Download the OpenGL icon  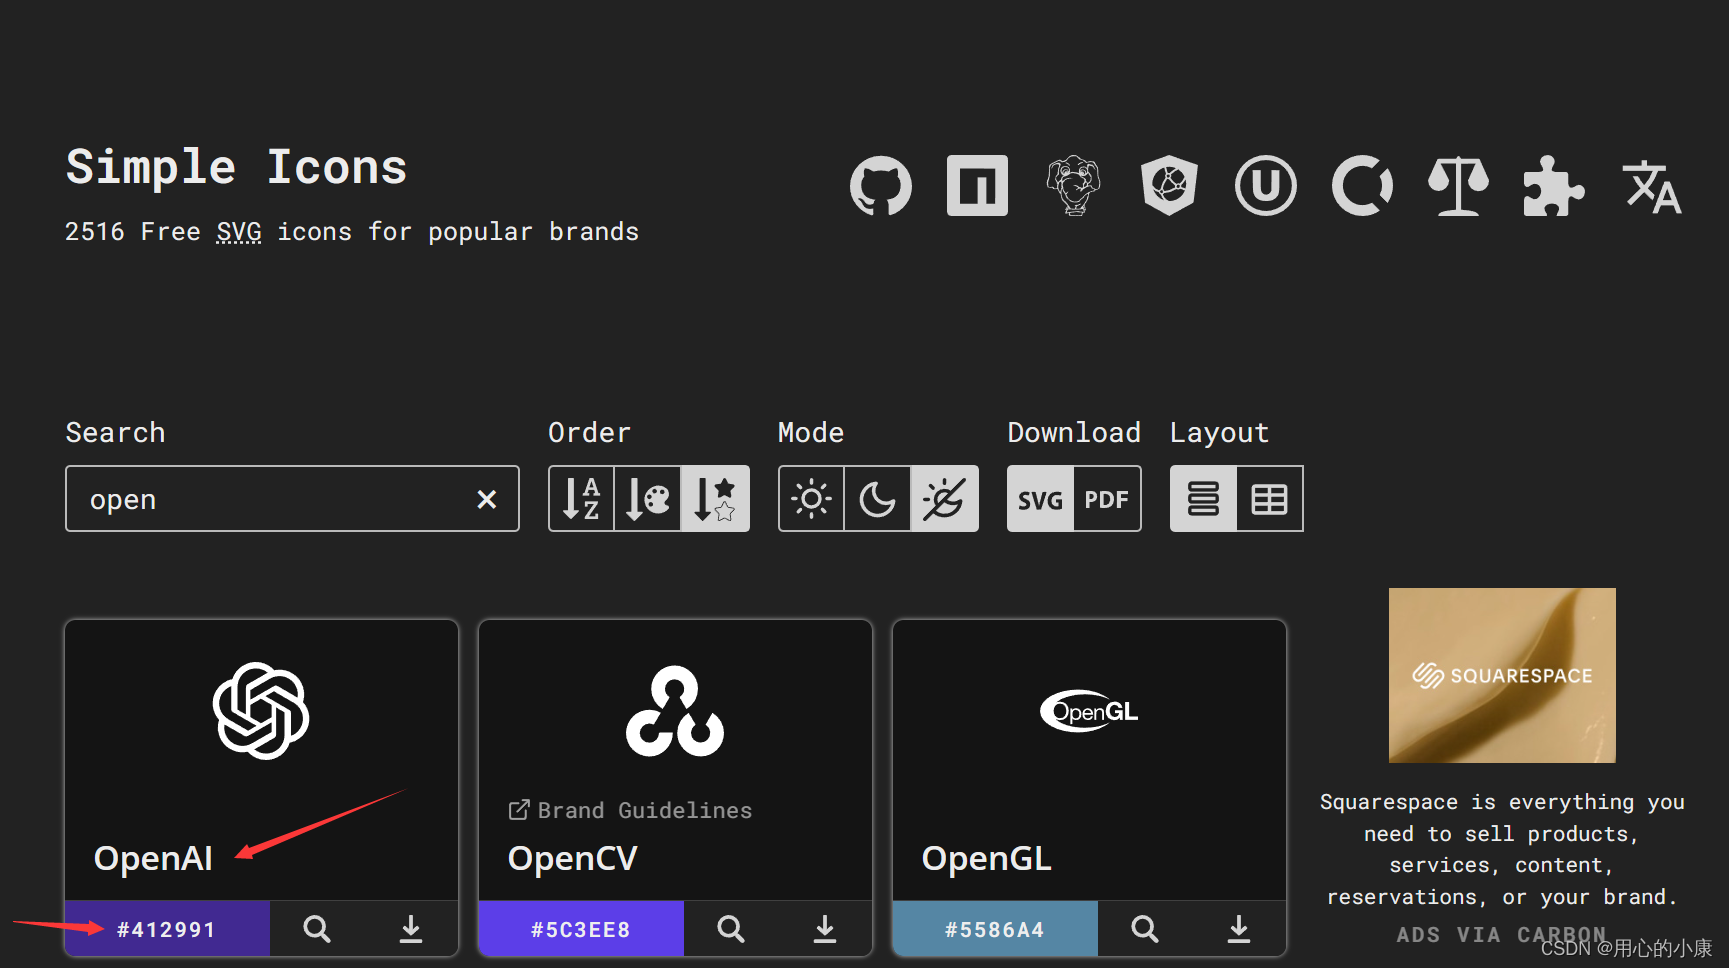pos(1239,929)
